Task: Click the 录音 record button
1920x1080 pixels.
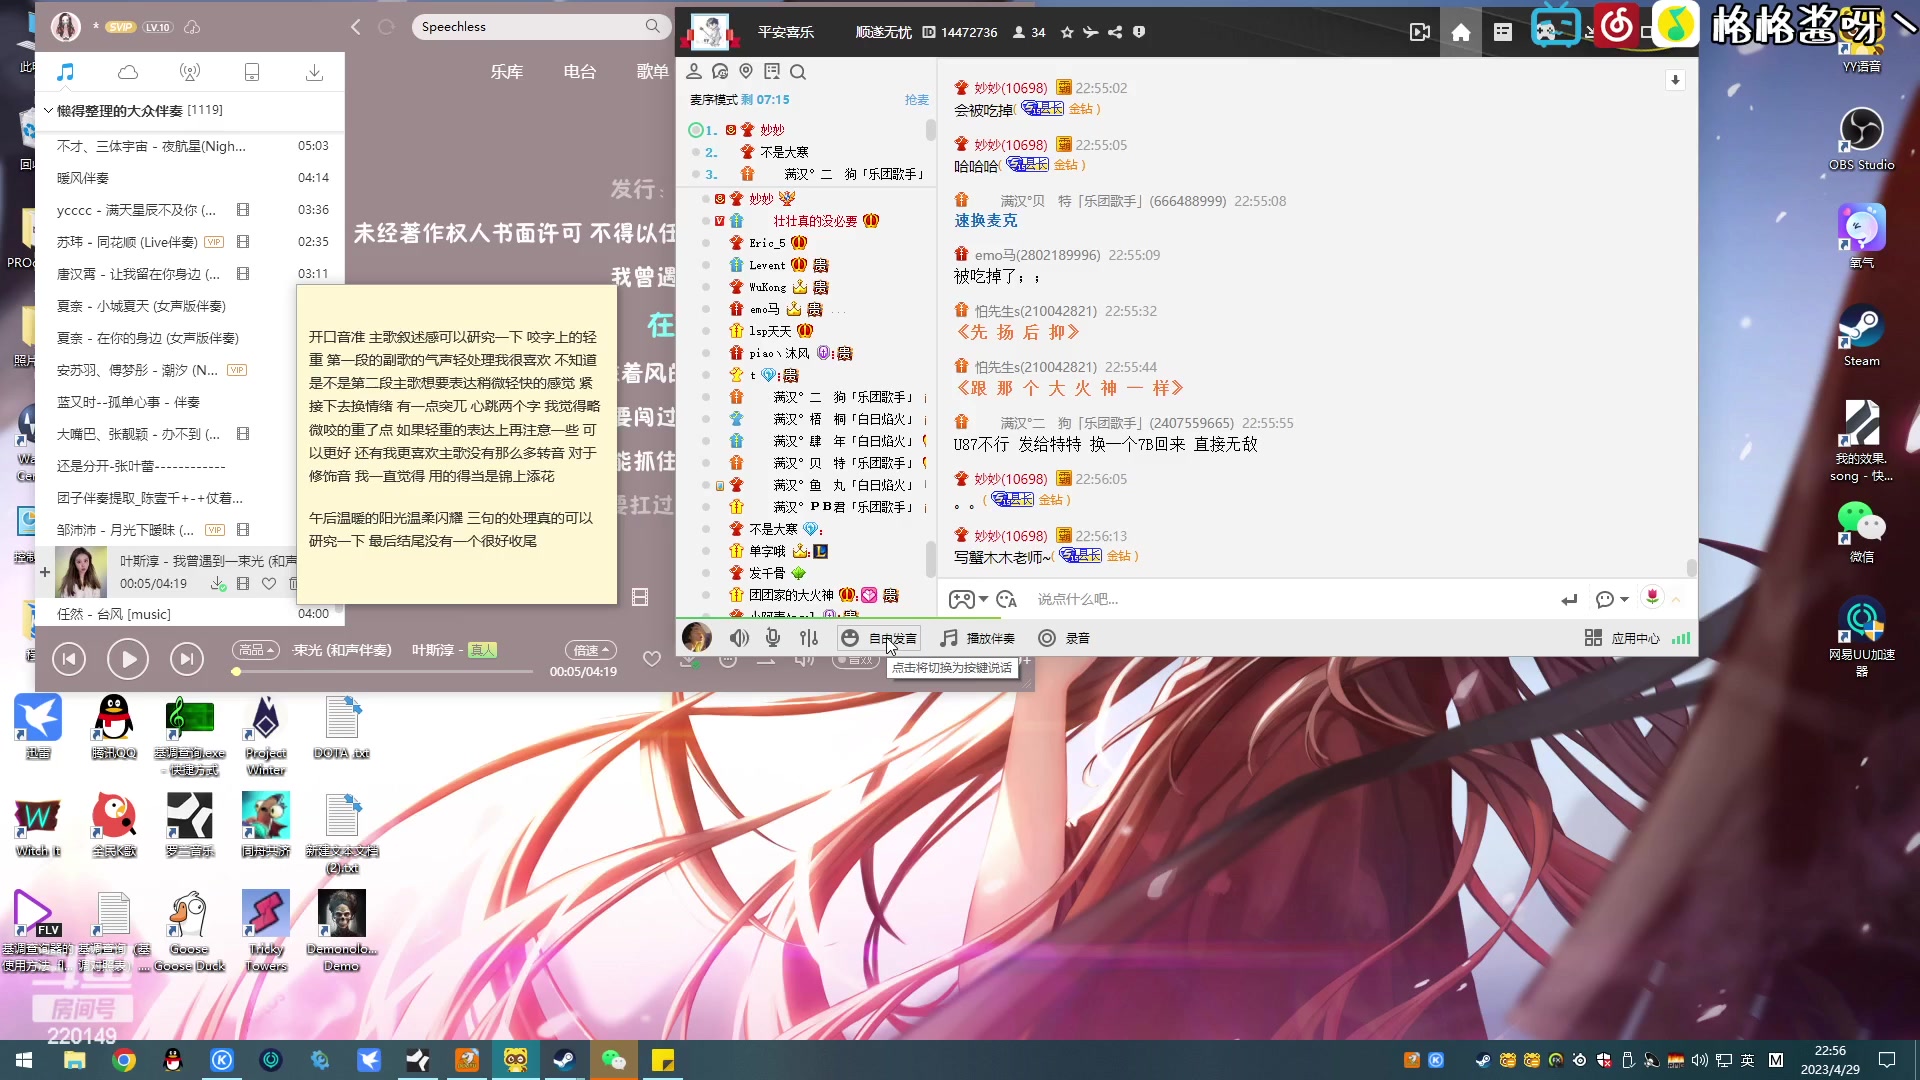Action: [1064, 638]
